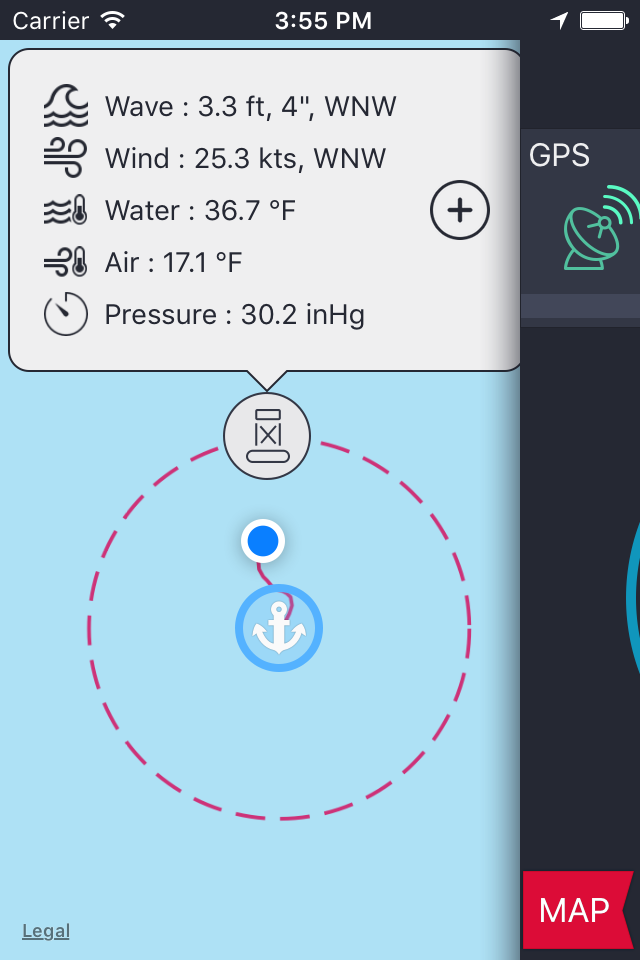640x960 pixels.
Task: Select the 'Water : 36.7 °F' text
Action: [x=200, y=211]
